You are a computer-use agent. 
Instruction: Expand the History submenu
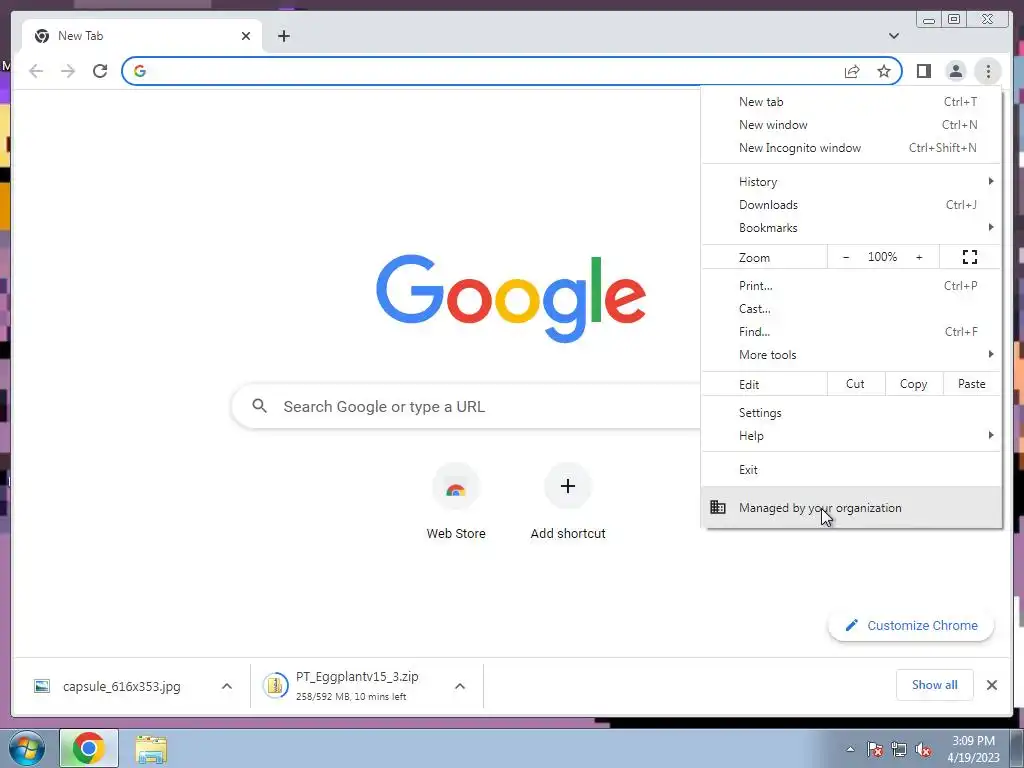pyautogui.click(x=852, y=182)
